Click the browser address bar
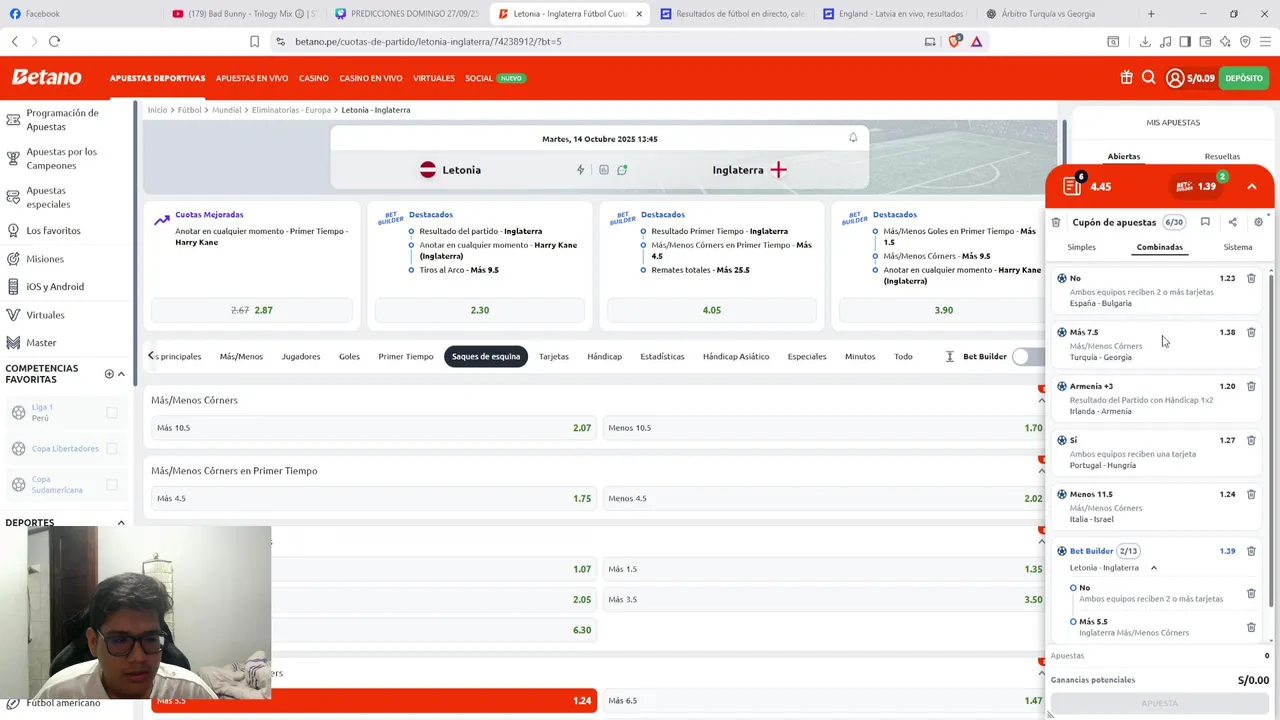This screenshot has width=1280, height=720. click(x=600, y=41)
